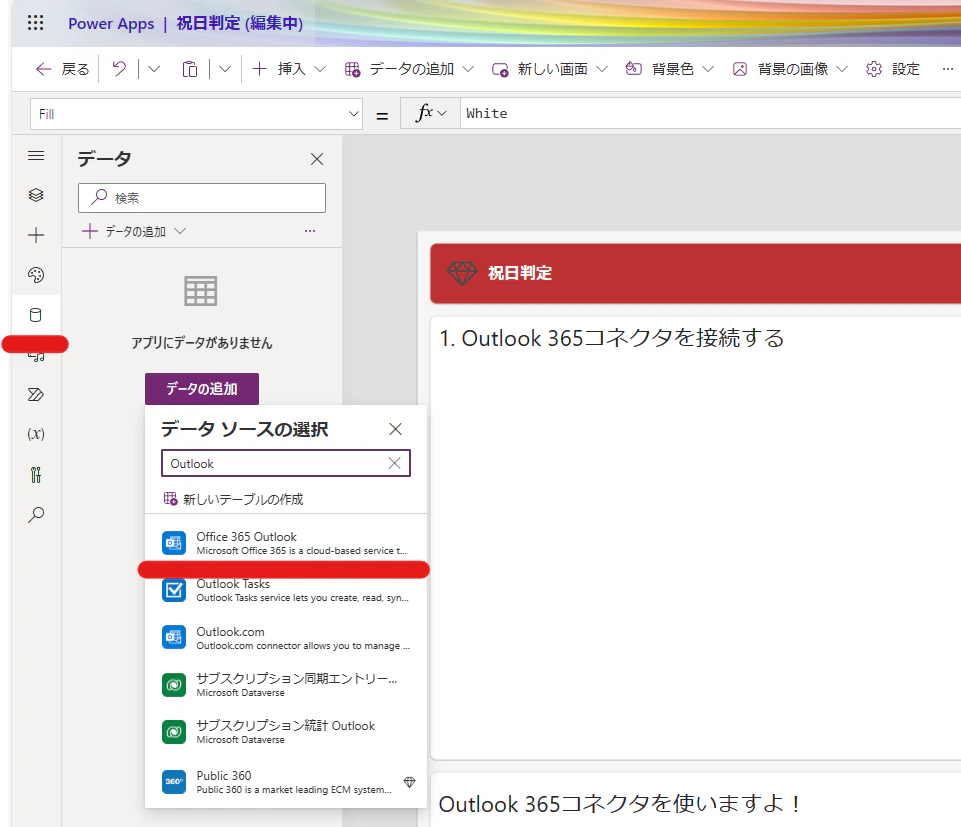The image size is (961, 827).
Task: Select the data cylinder icon in sidebar
Action: pos(36,315)
